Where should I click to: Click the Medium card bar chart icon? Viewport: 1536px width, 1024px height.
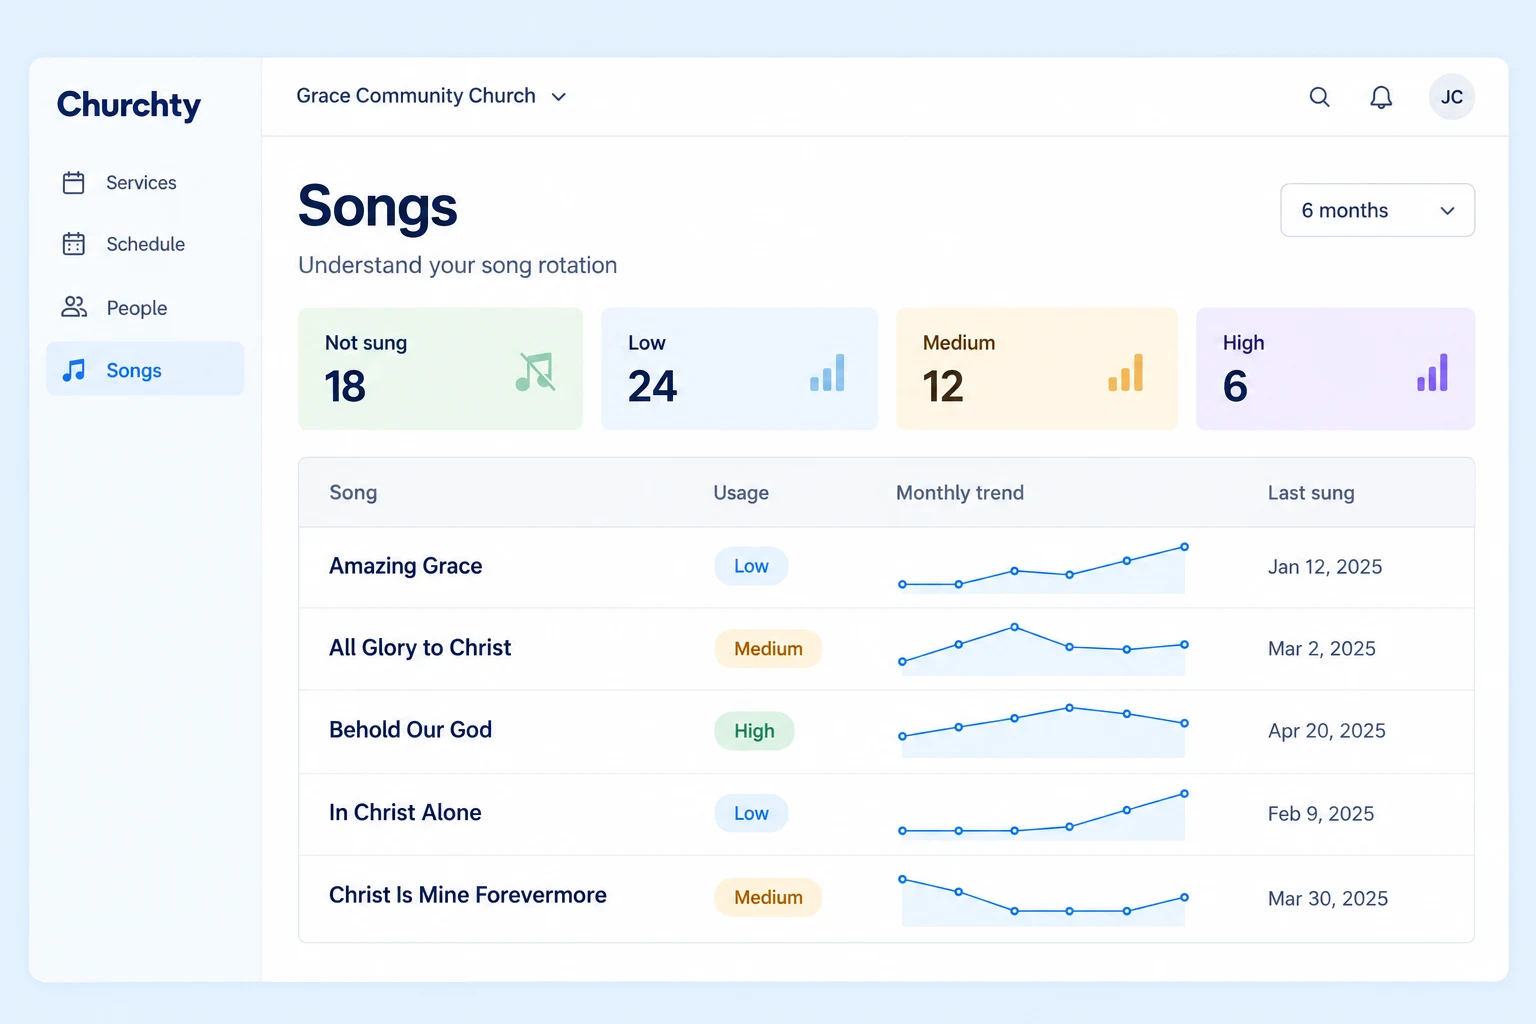1126,372
